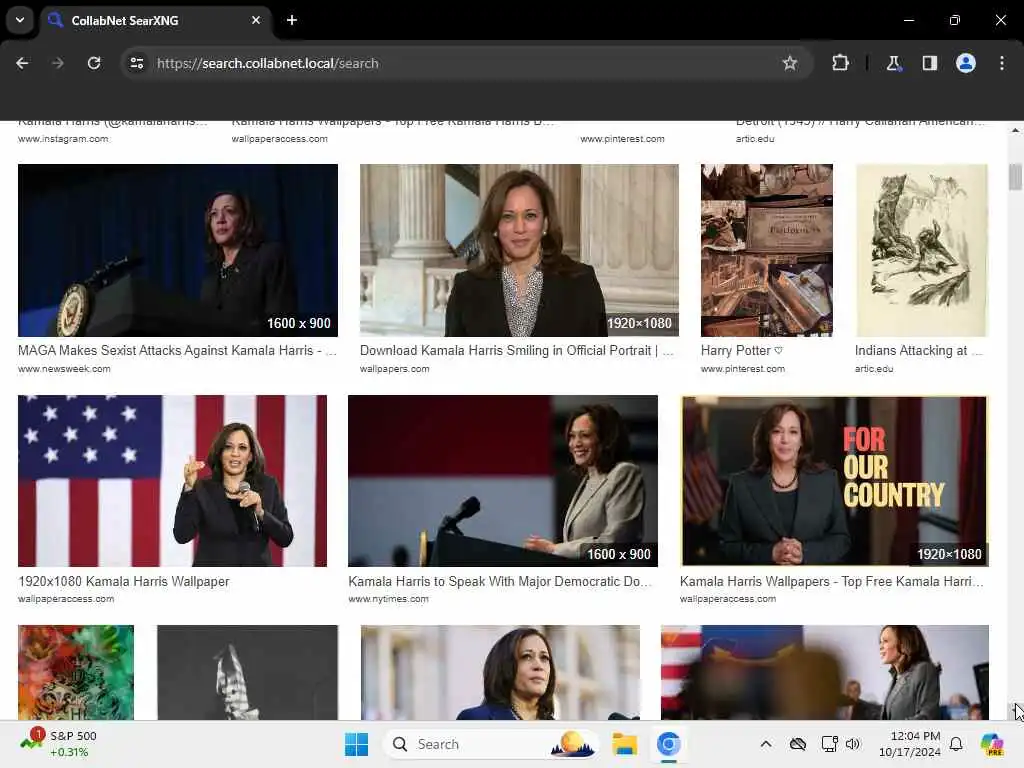
Task: Open Windows Start menu
Action: 357,744
